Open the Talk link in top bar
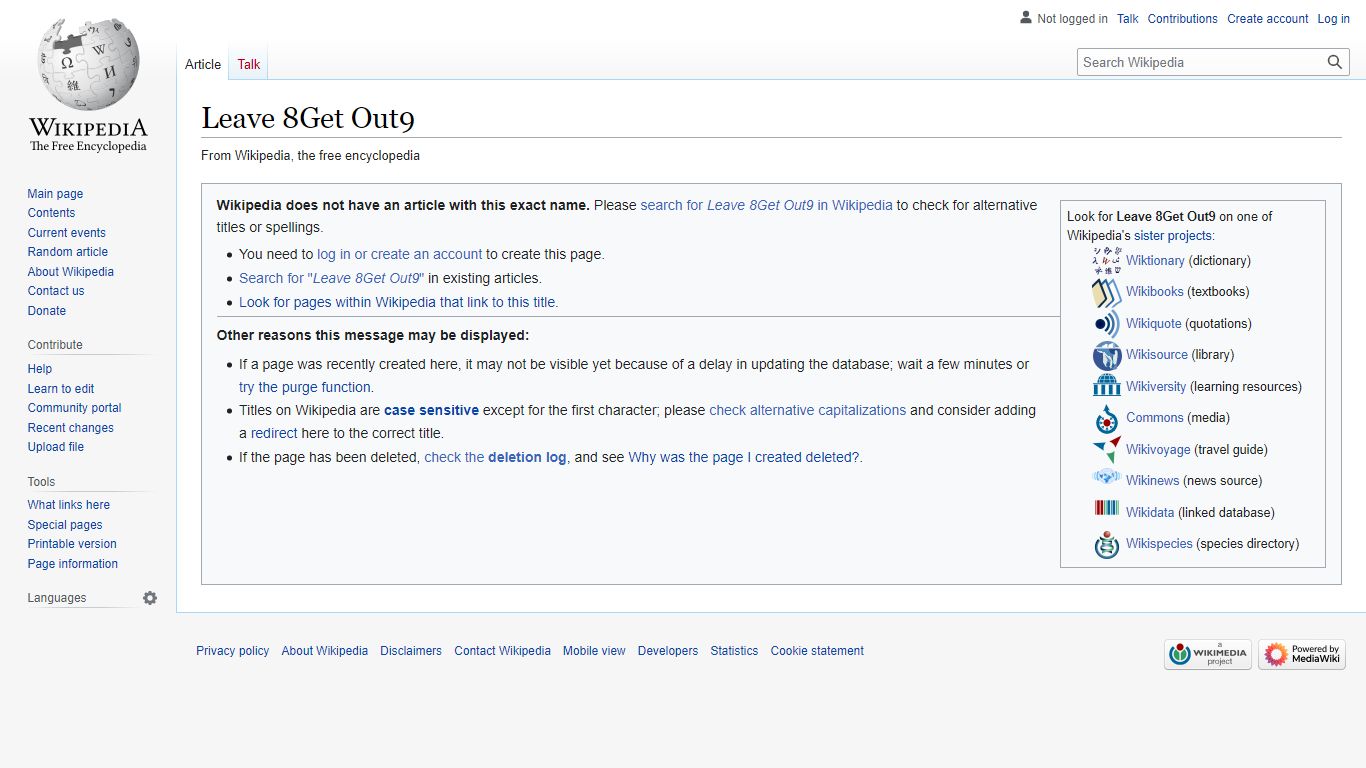1366x768 pixels. coord(1128,19)
